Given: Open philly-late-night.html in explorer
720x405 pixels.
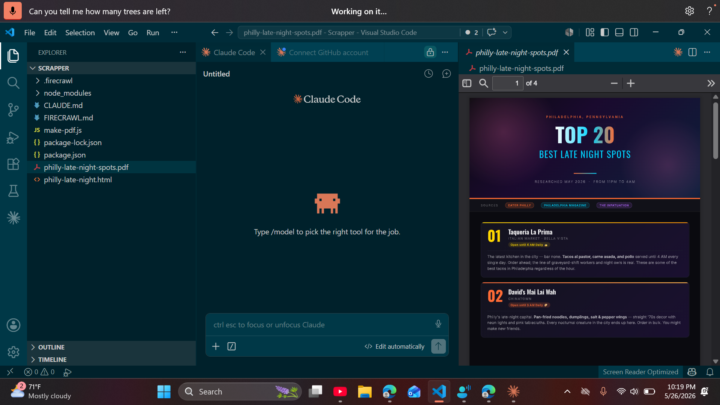Looking at the screenshot, I should pos(78,180).
